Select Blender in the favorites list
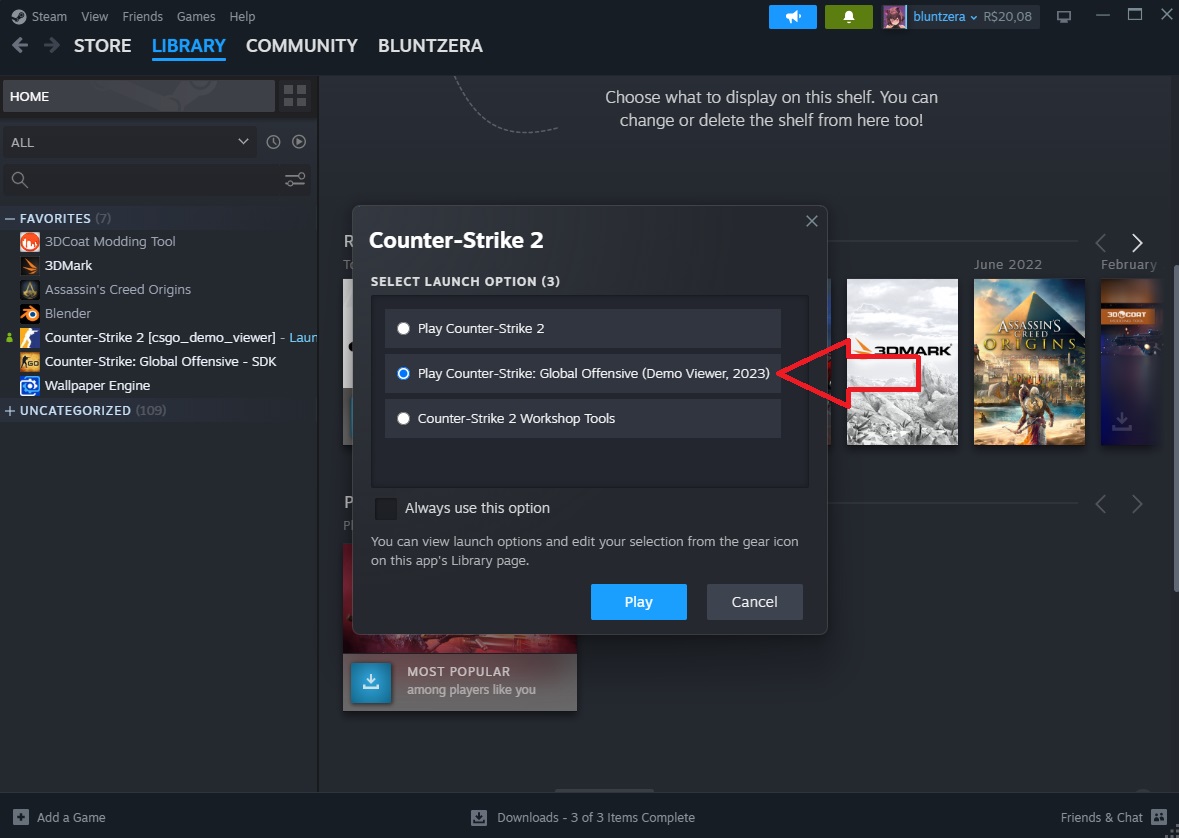This screenshot has width=1179, height=838. 68,314
